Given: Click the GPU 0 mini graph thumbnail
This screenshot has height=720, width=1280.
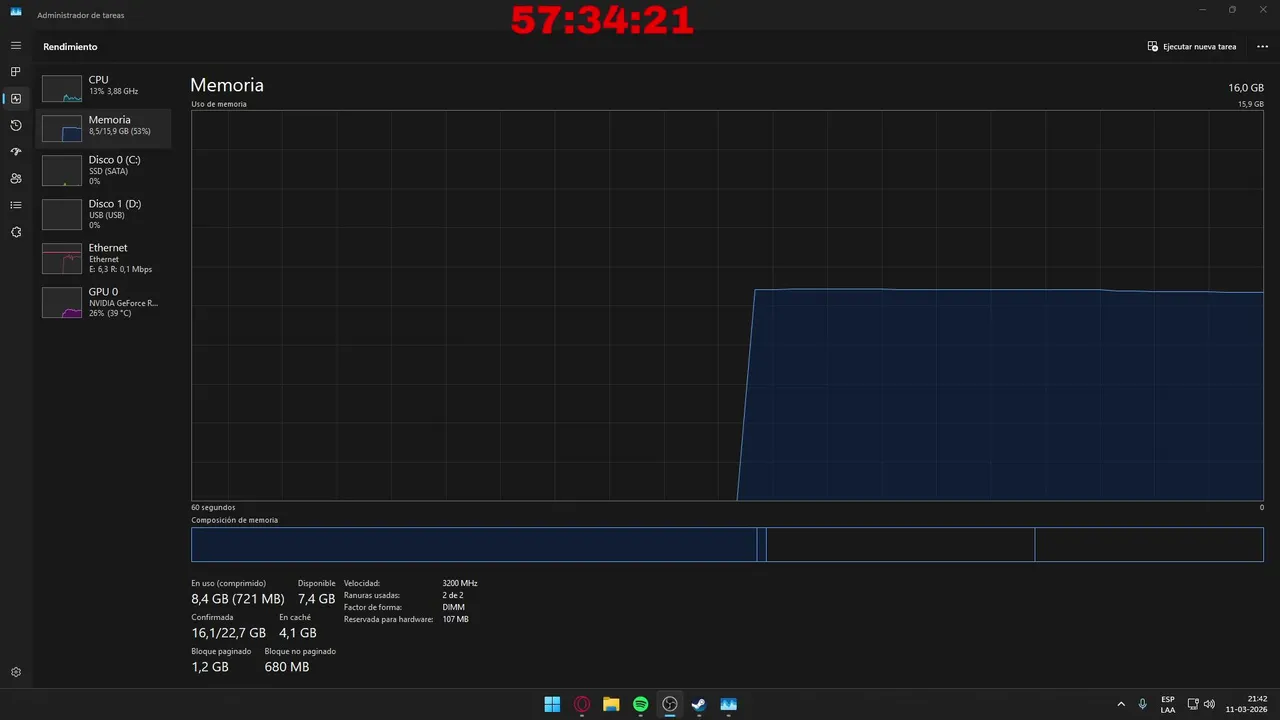Looking at the screenshot, I should coord(62,302).
